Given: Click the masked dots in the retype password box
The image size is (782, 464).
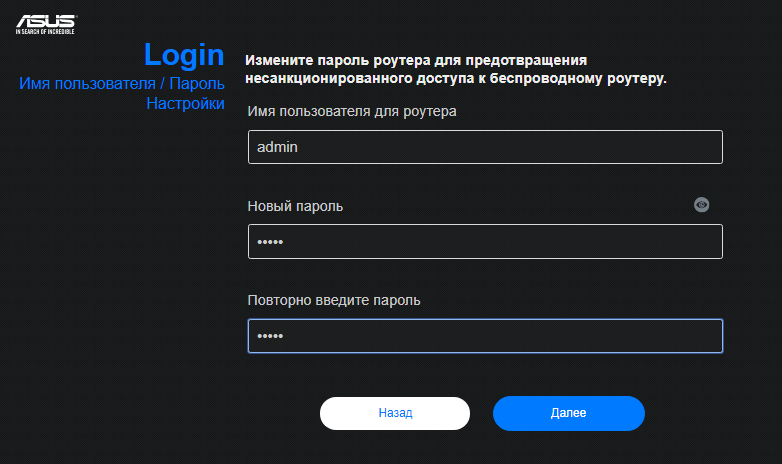Looking at the screenshot, I should click(270, 337).
